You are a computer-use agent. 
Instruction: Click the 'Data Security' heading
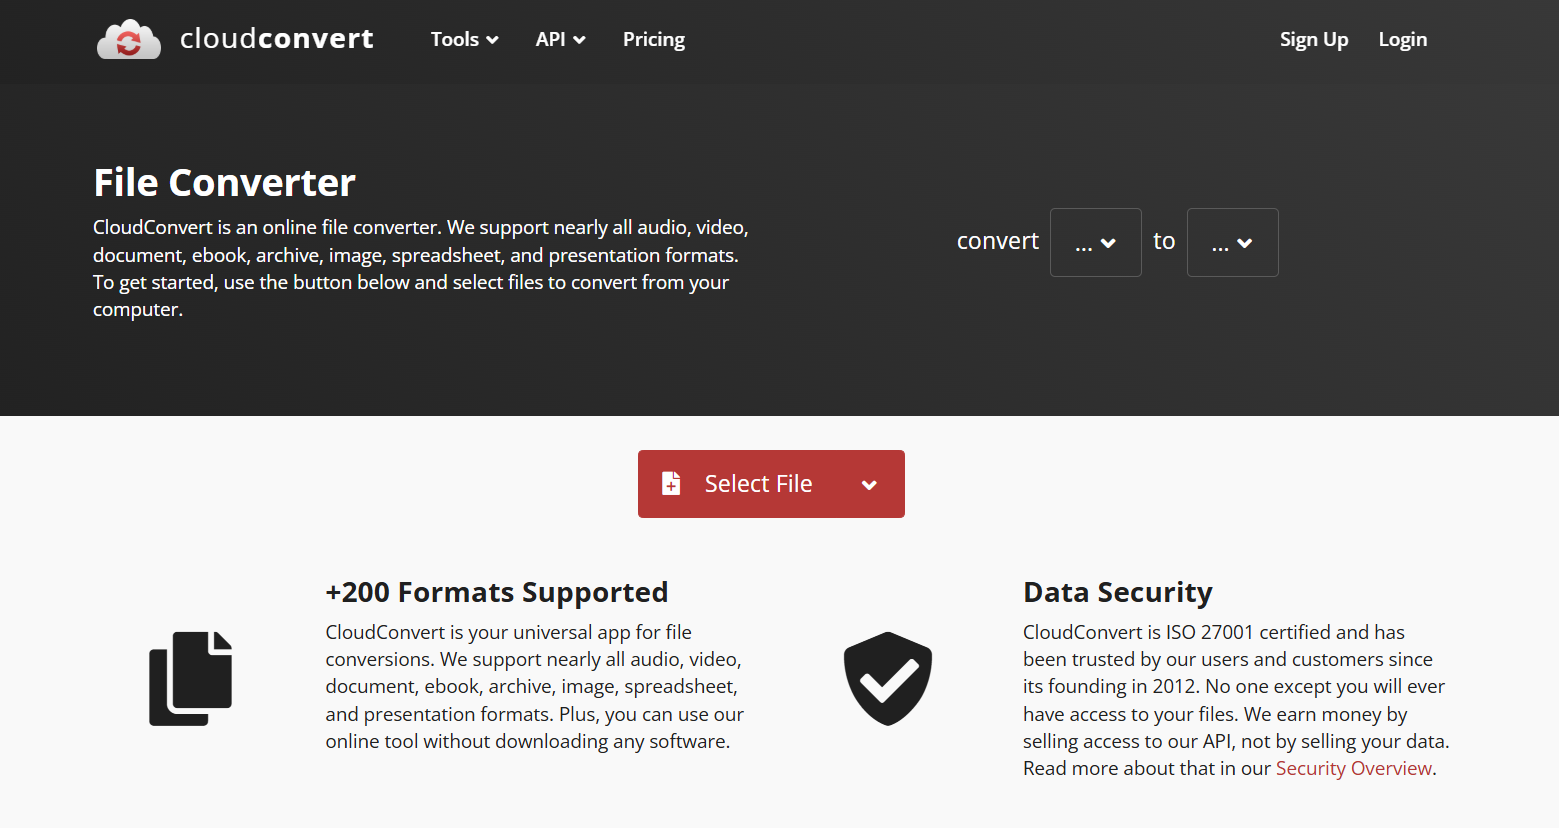tap(1118, 592)
